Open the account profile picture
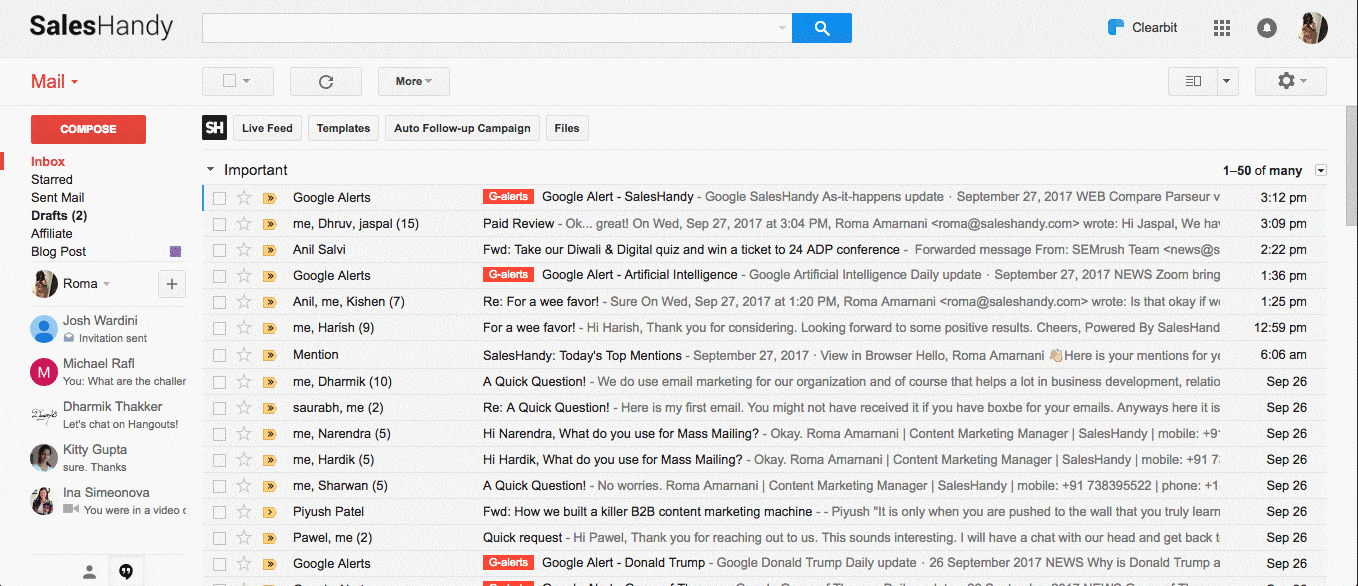 1313,28
